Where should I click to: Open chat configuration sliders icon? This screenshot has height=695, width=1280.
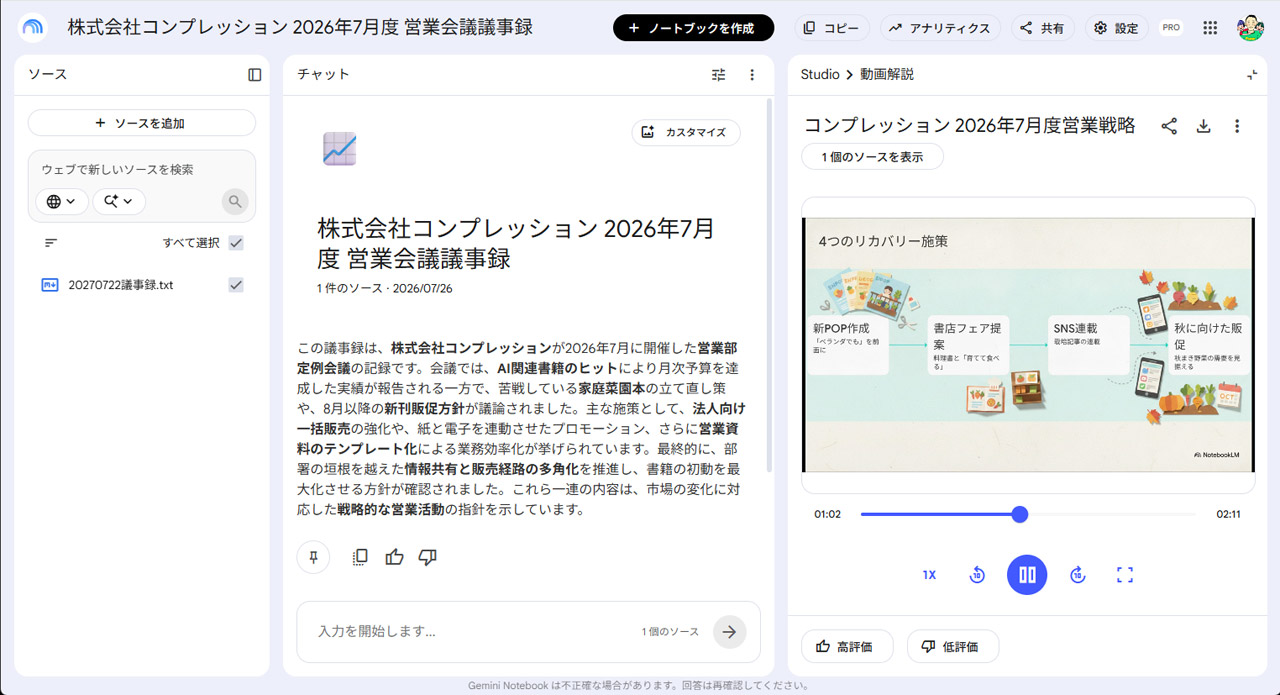pyautogui.click(x=719, y=75)
